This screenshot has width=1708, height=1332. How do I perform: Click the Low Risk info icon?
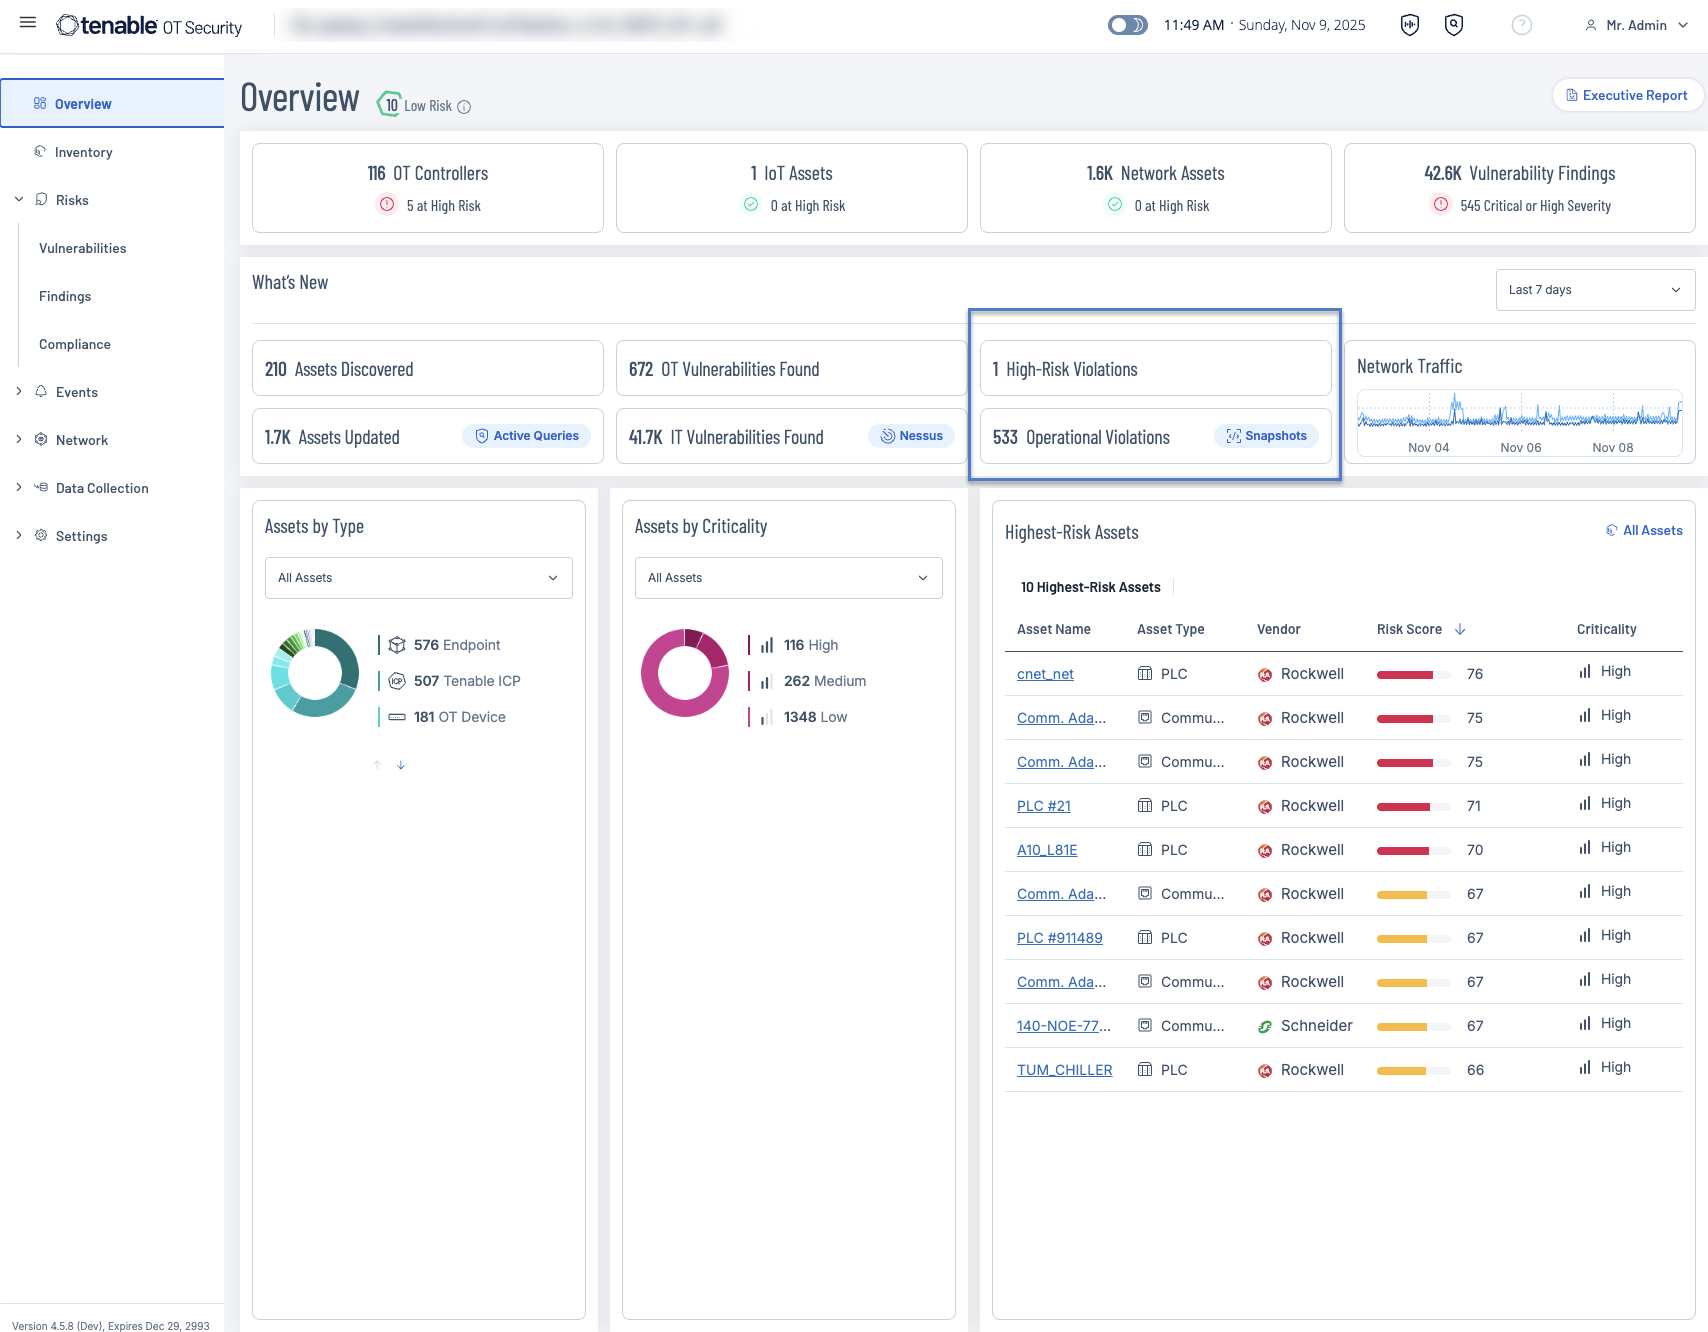click(464, 107)
